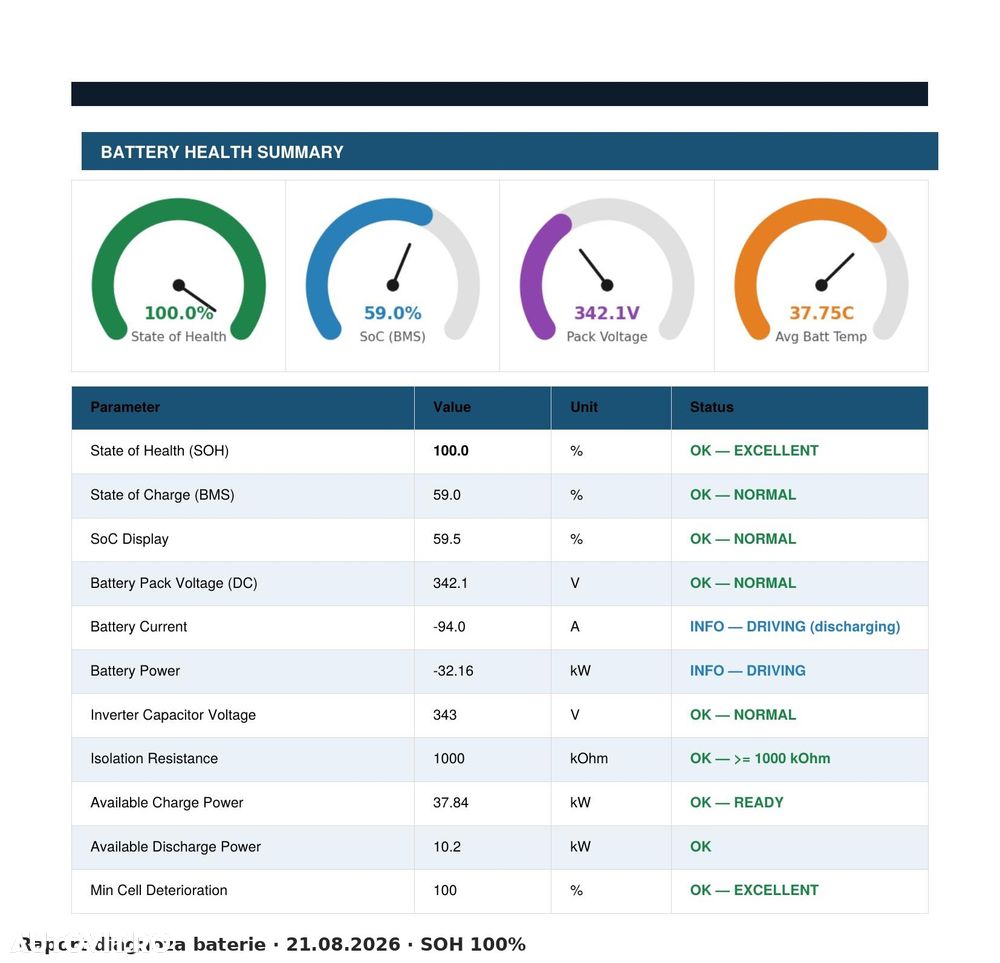This screenshot has width=1000, height=963.
Task: Click the Value column header
Action: [452, 407]
